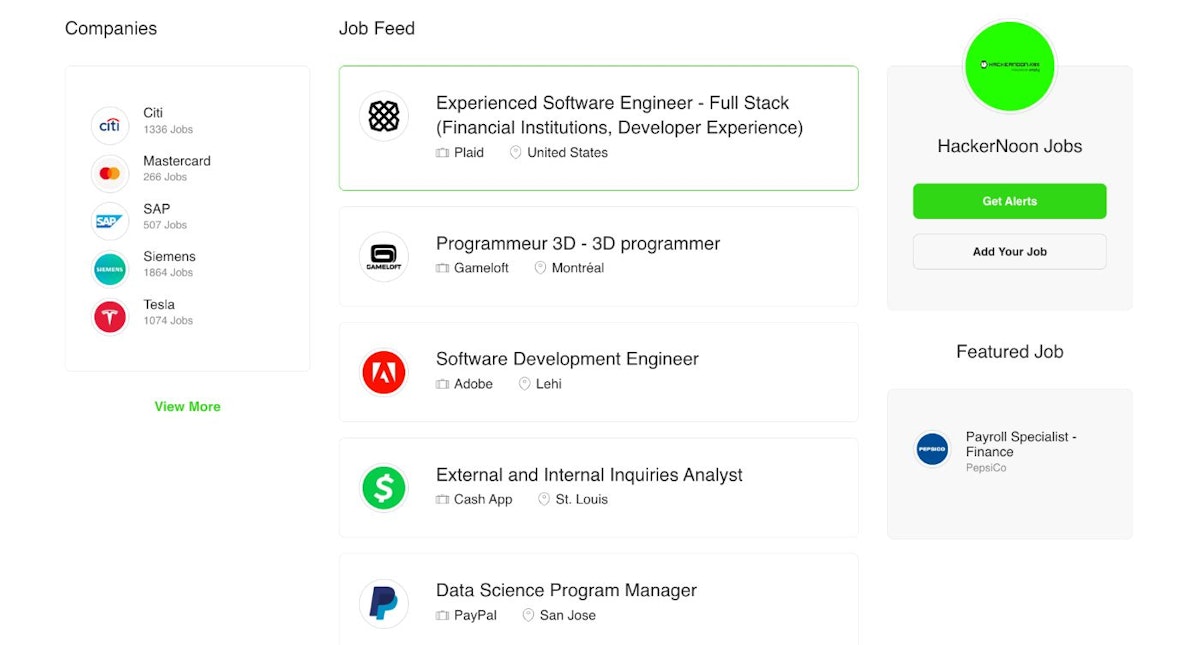Viewport: 1200px width, 645px height.
Task: Open the Payroll Specialist - Finance featured job
Action: tap(1020, 444)
